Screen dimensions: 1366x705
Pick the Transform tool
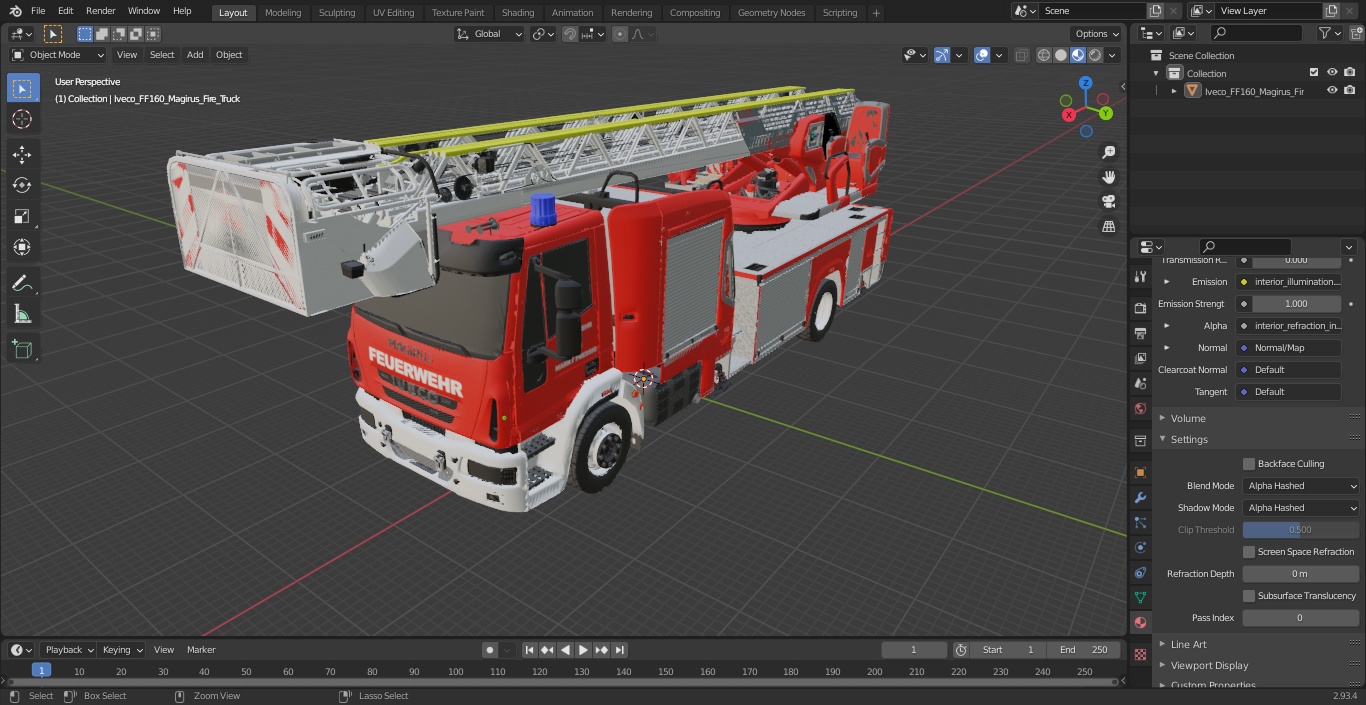click(x=22, y=247)
